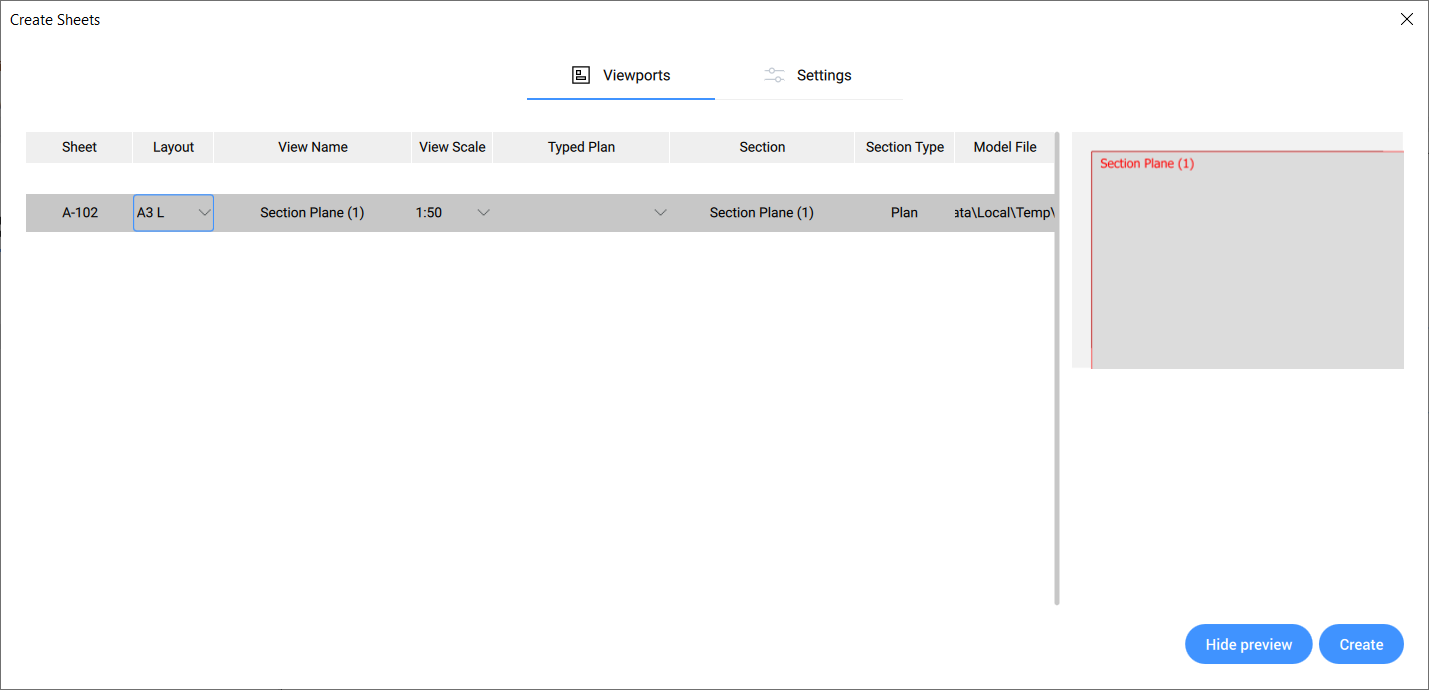Click the Viewports tab icon

(x=580, y=75)
